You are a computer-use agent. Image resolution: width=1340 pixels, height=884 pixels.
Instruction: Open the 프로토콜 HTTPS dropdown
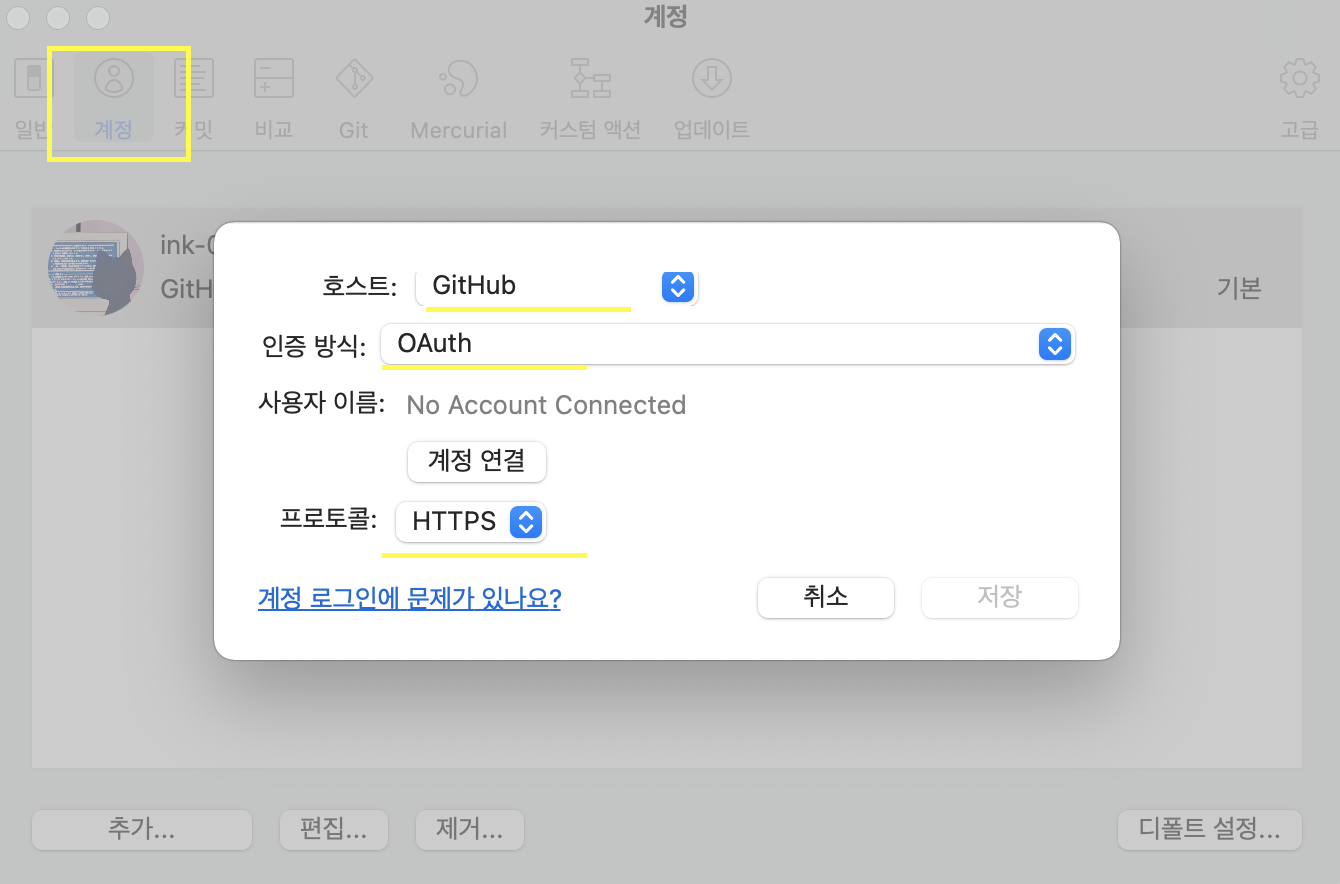click(x=471, y=521)
